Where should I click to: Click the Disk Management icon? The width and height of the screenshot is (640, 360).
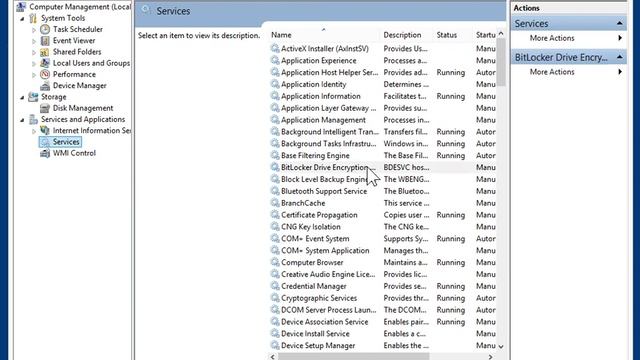[45, 108]
